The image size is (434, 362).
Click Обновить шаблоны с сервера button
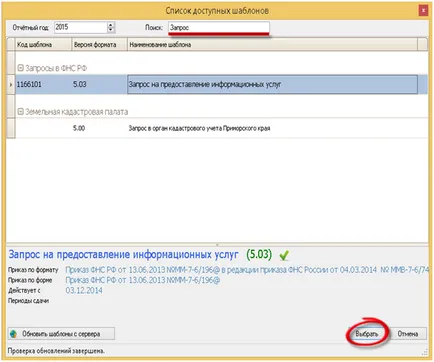point(61,334)
